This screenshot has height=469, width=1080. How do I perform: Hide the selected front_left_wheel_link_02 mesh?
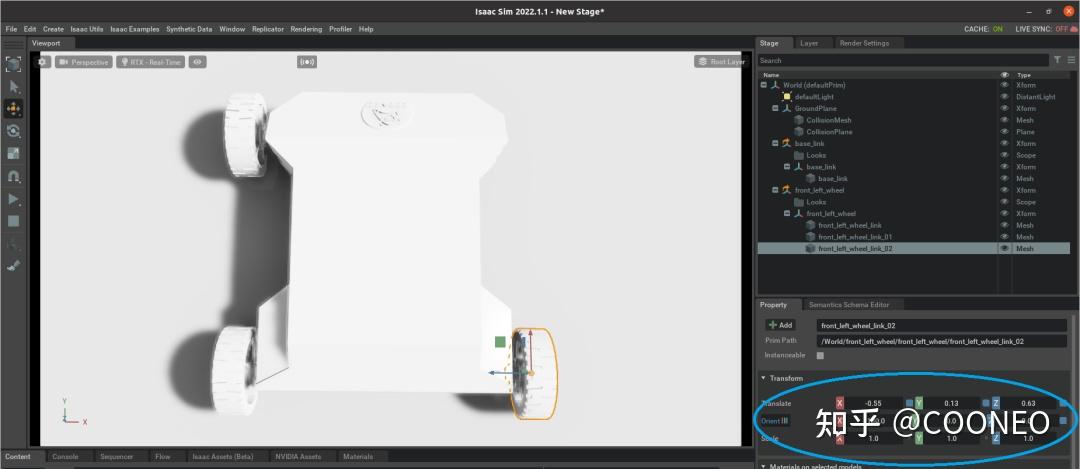1005,249
